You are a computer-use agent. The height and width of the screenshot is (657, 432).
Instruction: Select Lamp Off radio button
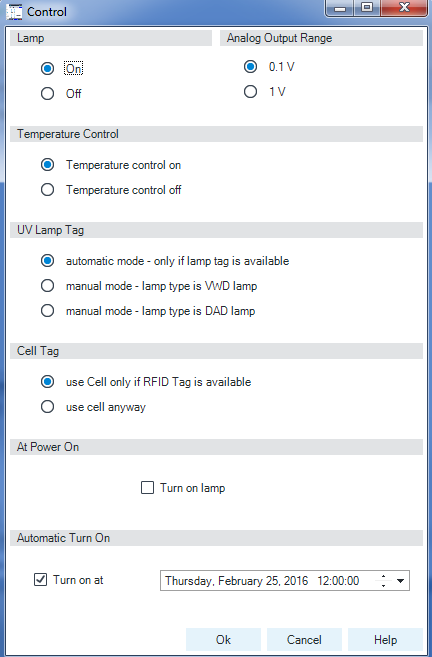click(x=47, y=93)
